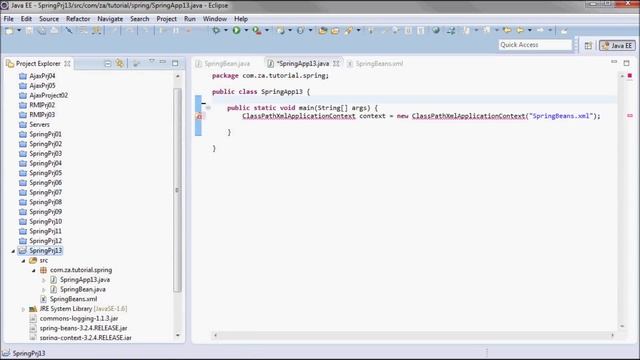The image size is (640, 360).
Task: Minimize the Project Explorer panel
Action: [x=163, y=62]
